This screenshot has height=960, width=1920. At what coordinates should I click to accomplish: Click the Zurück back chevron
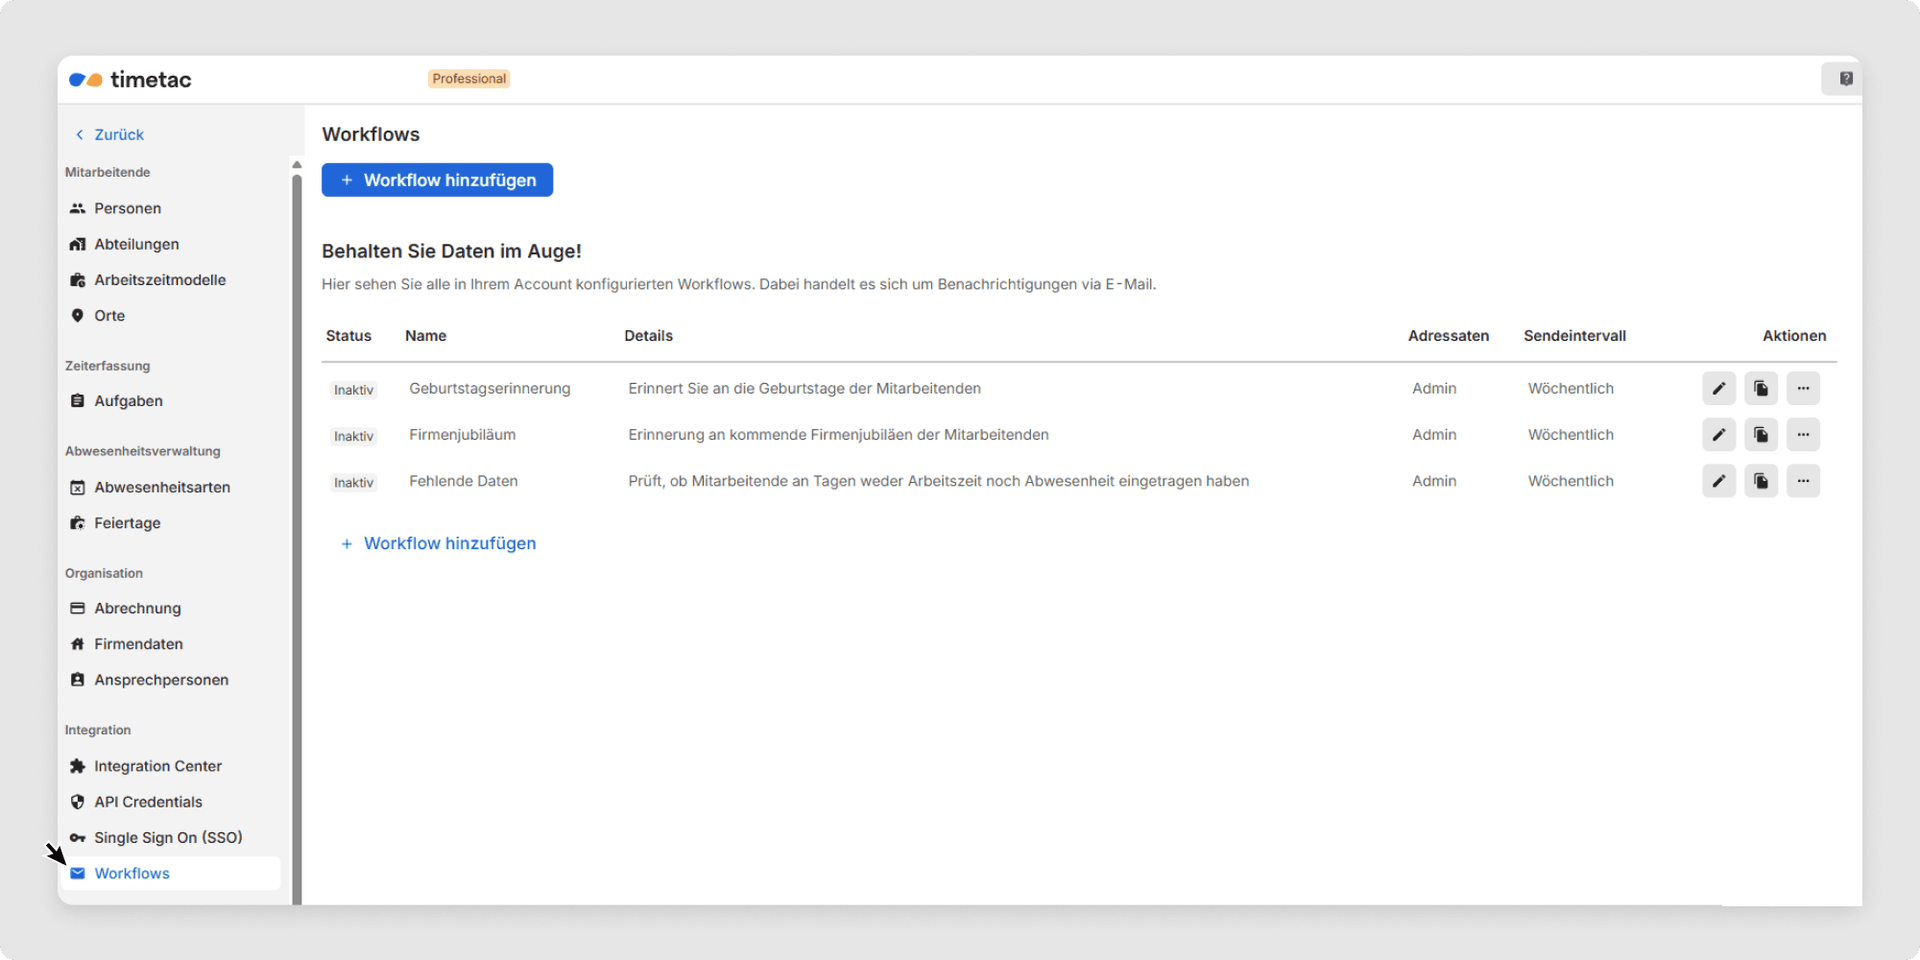click(x=79, y=134)
